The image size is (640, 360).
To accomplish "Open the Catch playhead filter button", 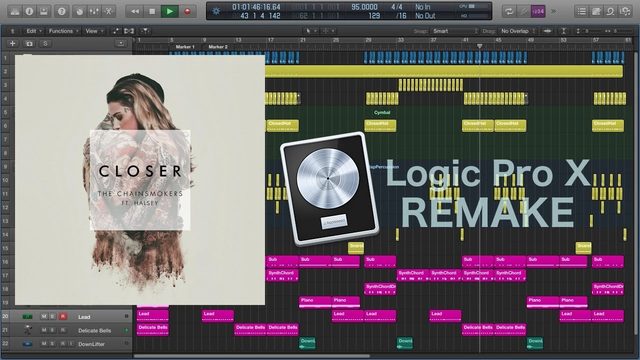I will point(145,31).
